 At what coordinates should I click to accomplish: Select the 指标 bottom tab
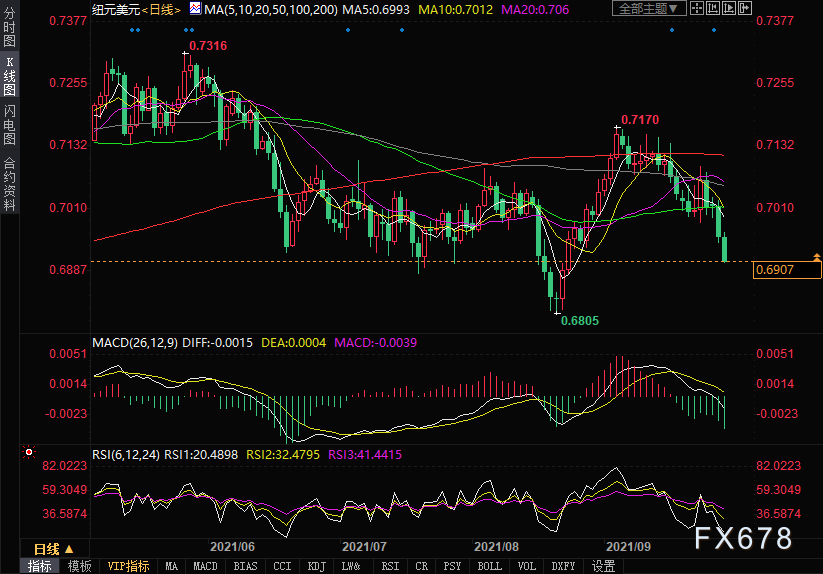pos(40,566)
